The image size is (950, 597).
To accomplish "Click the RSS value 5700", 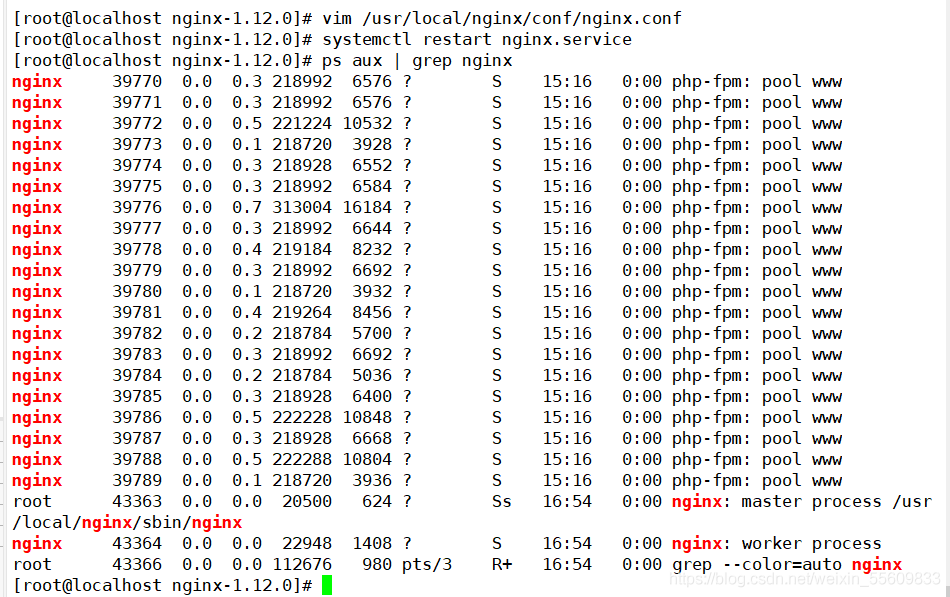I will click(372, 334).
